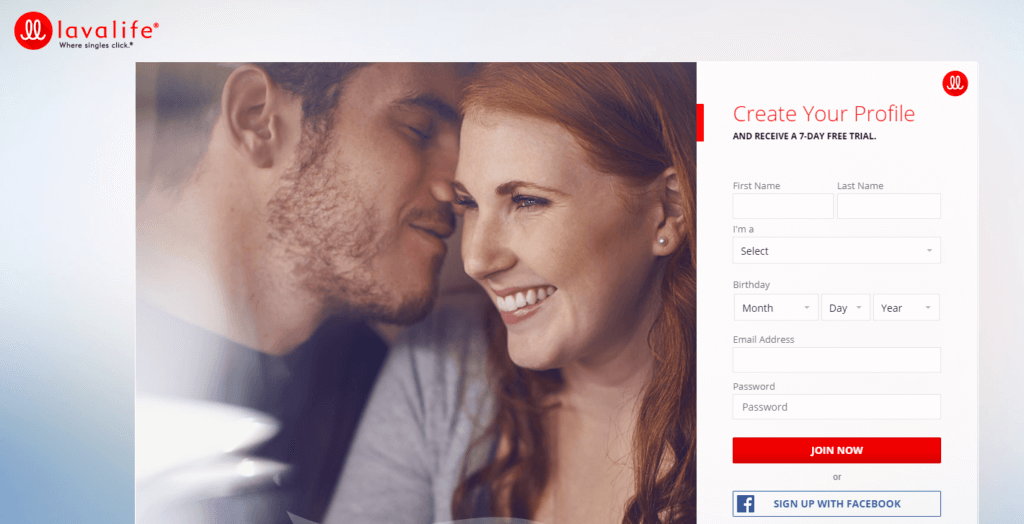1024x524 pixels.
Task: Click the Birthday field label
Action: click(751, 285)
